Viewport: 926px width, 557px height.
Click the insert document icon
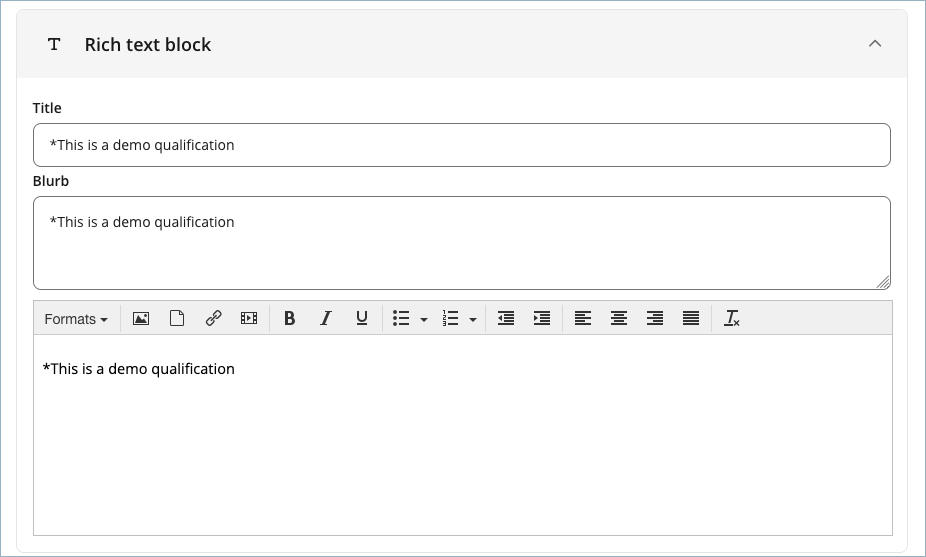[177, 318]
